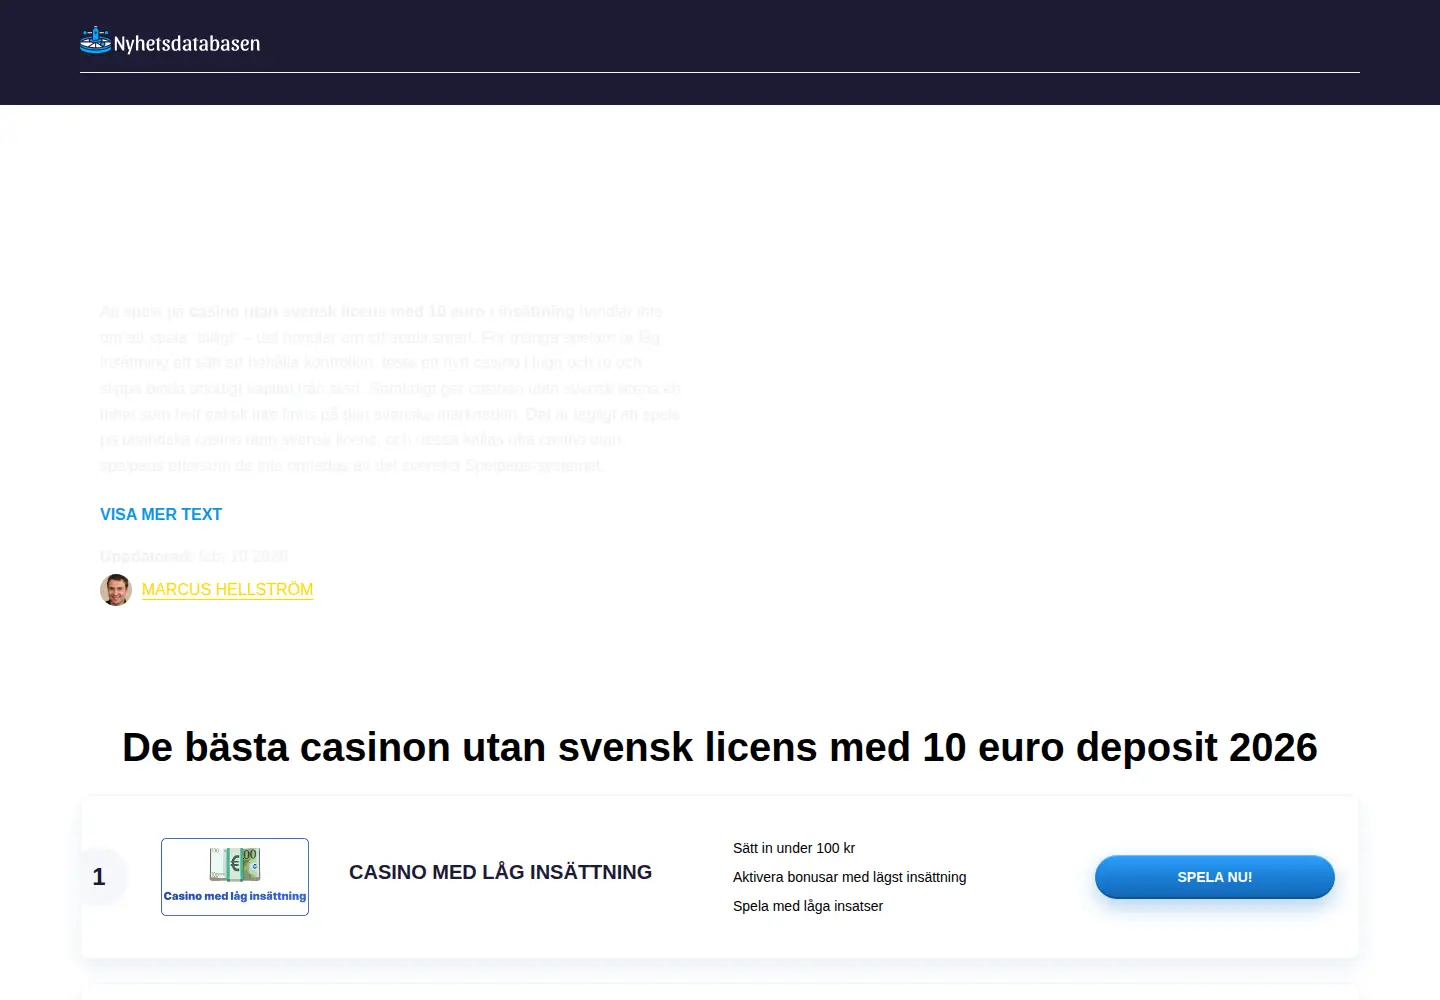Click the 'De bästa casinon utan svensk licens' heading
This screenshot has height=1000, width=1440.
tap(720, 747)
